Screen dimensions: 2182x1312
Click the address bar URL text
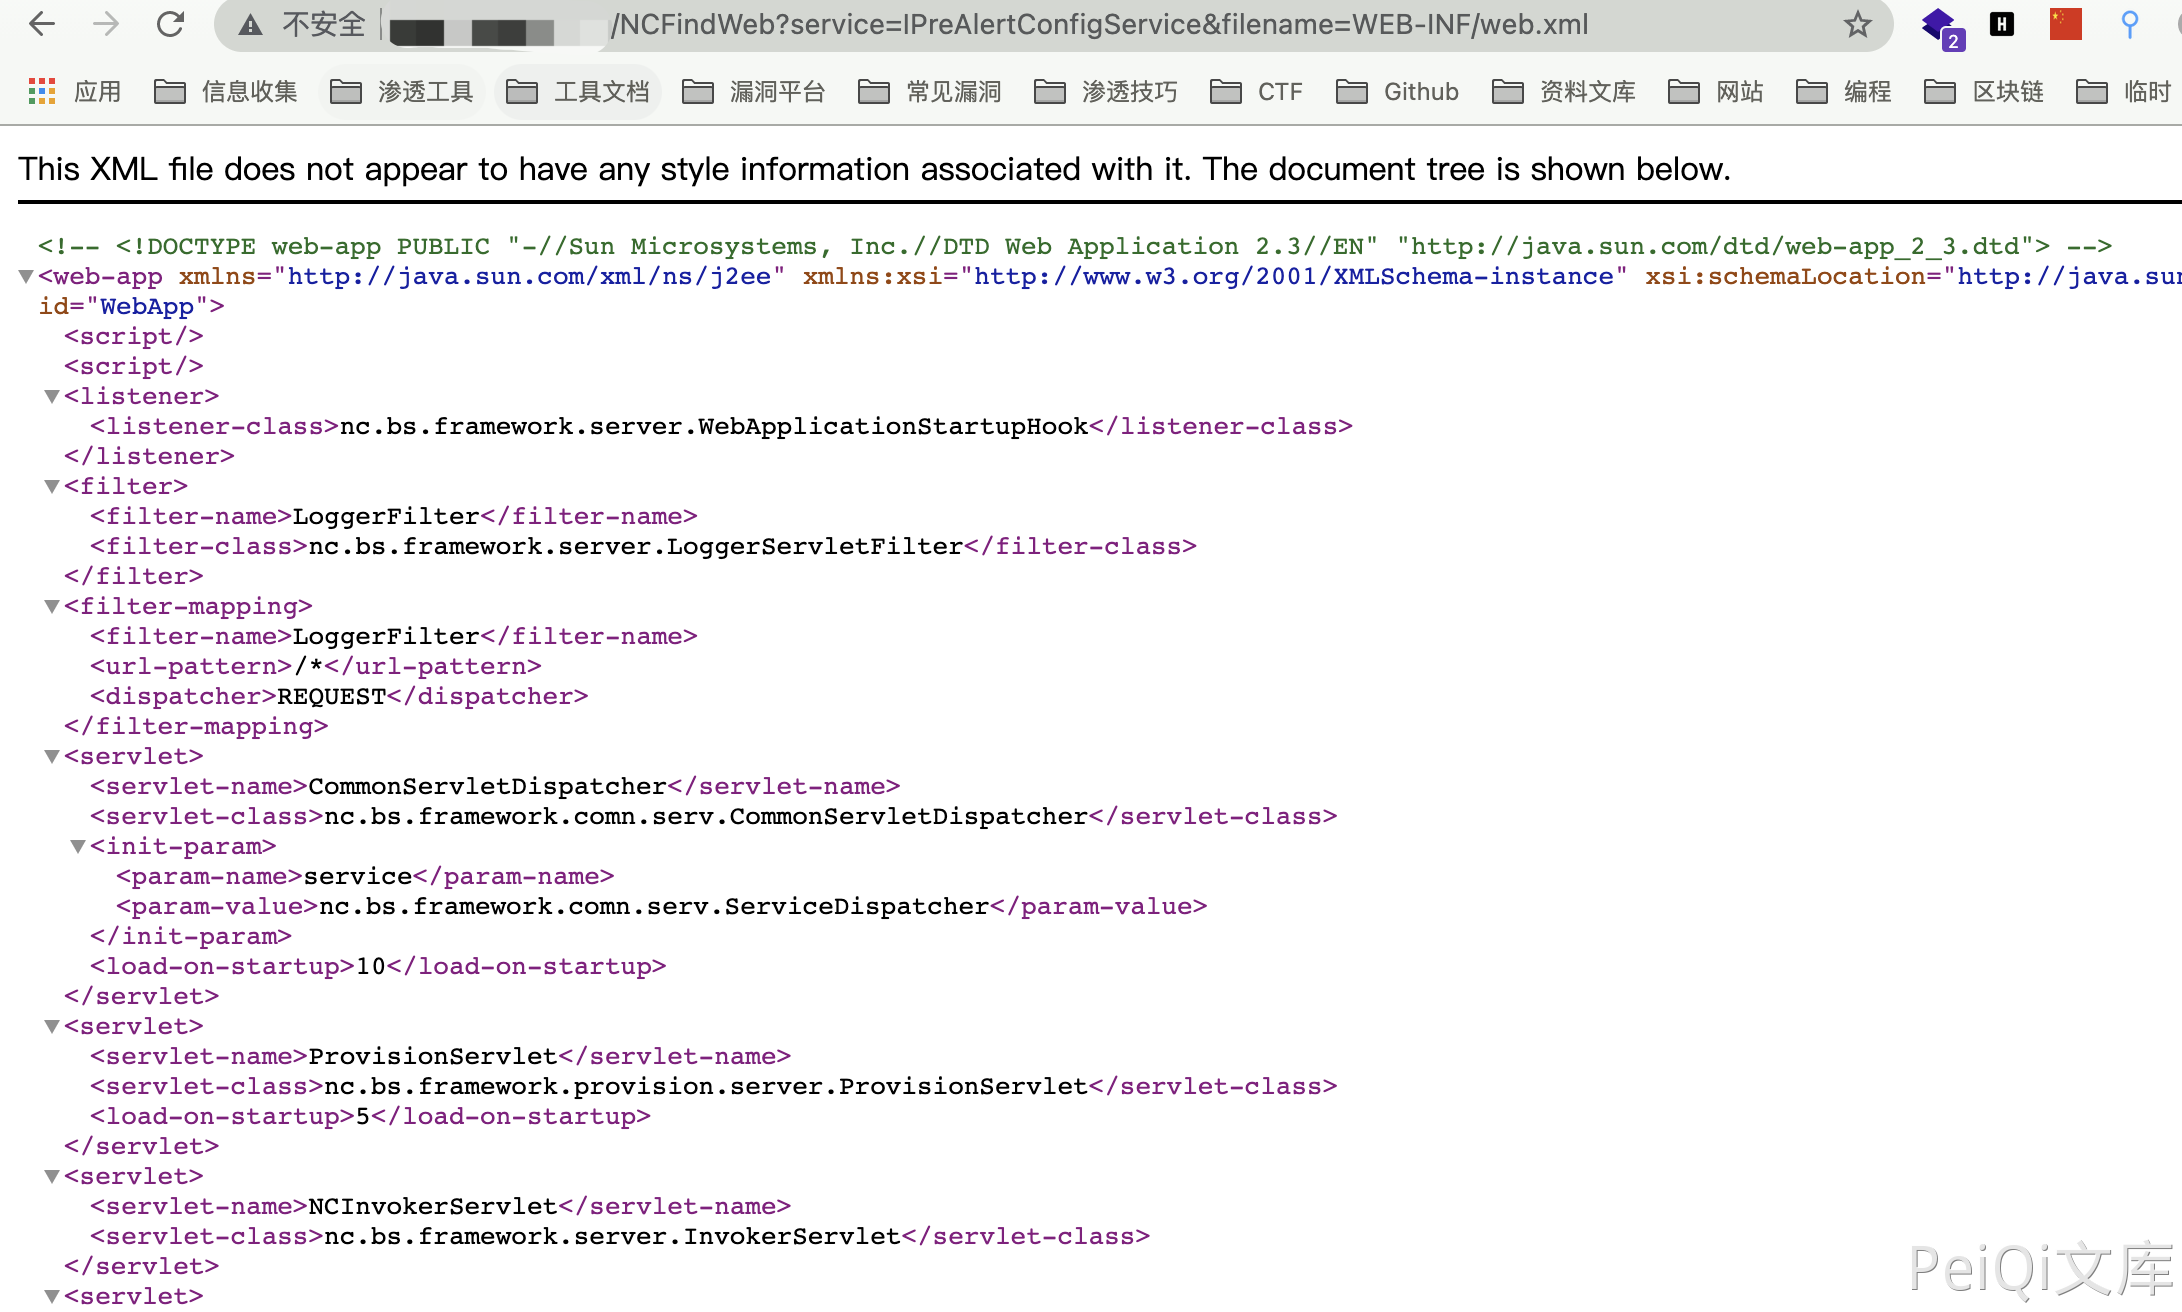point(1100,25)
